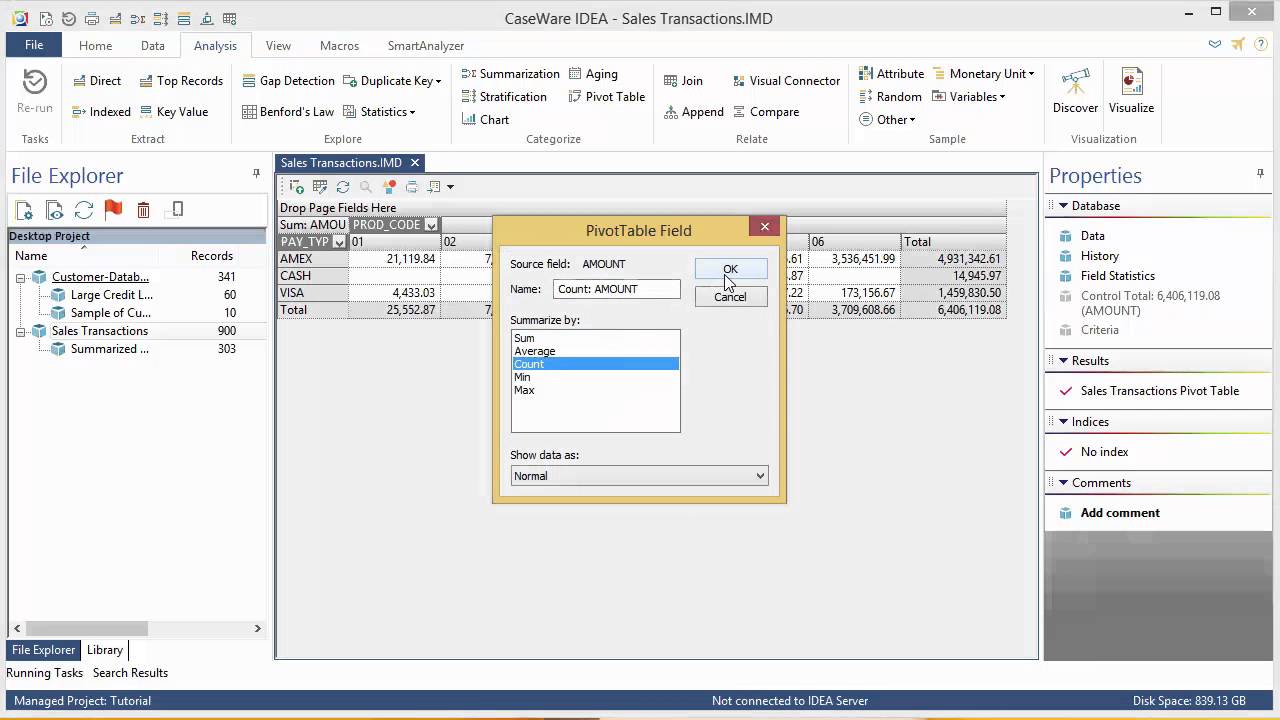Collapse Sales Transactions tree node
This screenshot has height=720, width=1280.
pos(20,331)
